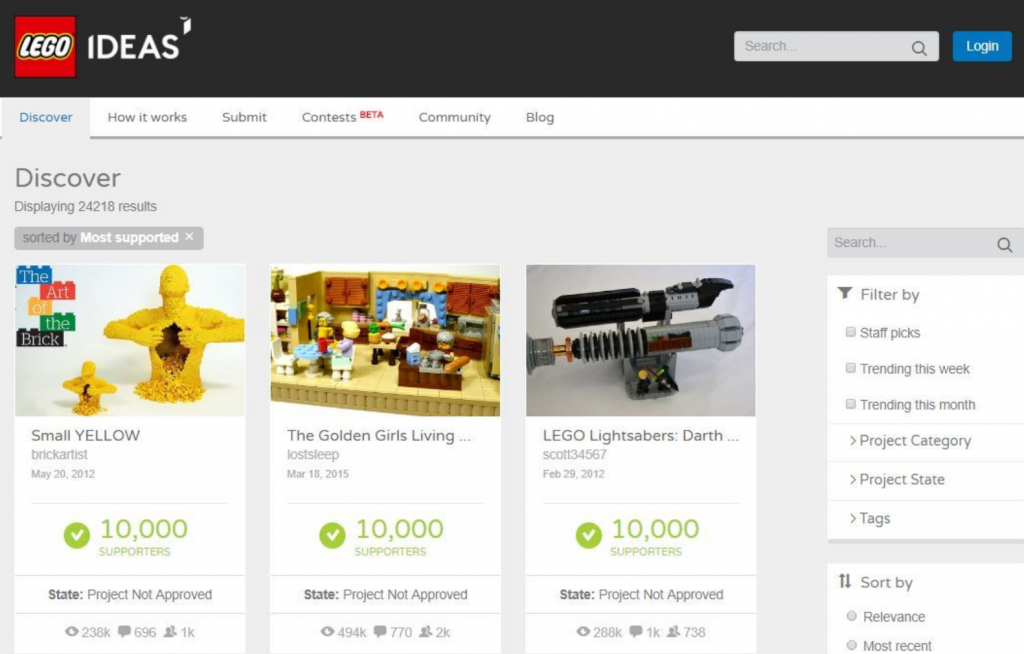The height and width of the screenshot is (654, 1024).
Task: Click the Login button
Action: [982, 46]
